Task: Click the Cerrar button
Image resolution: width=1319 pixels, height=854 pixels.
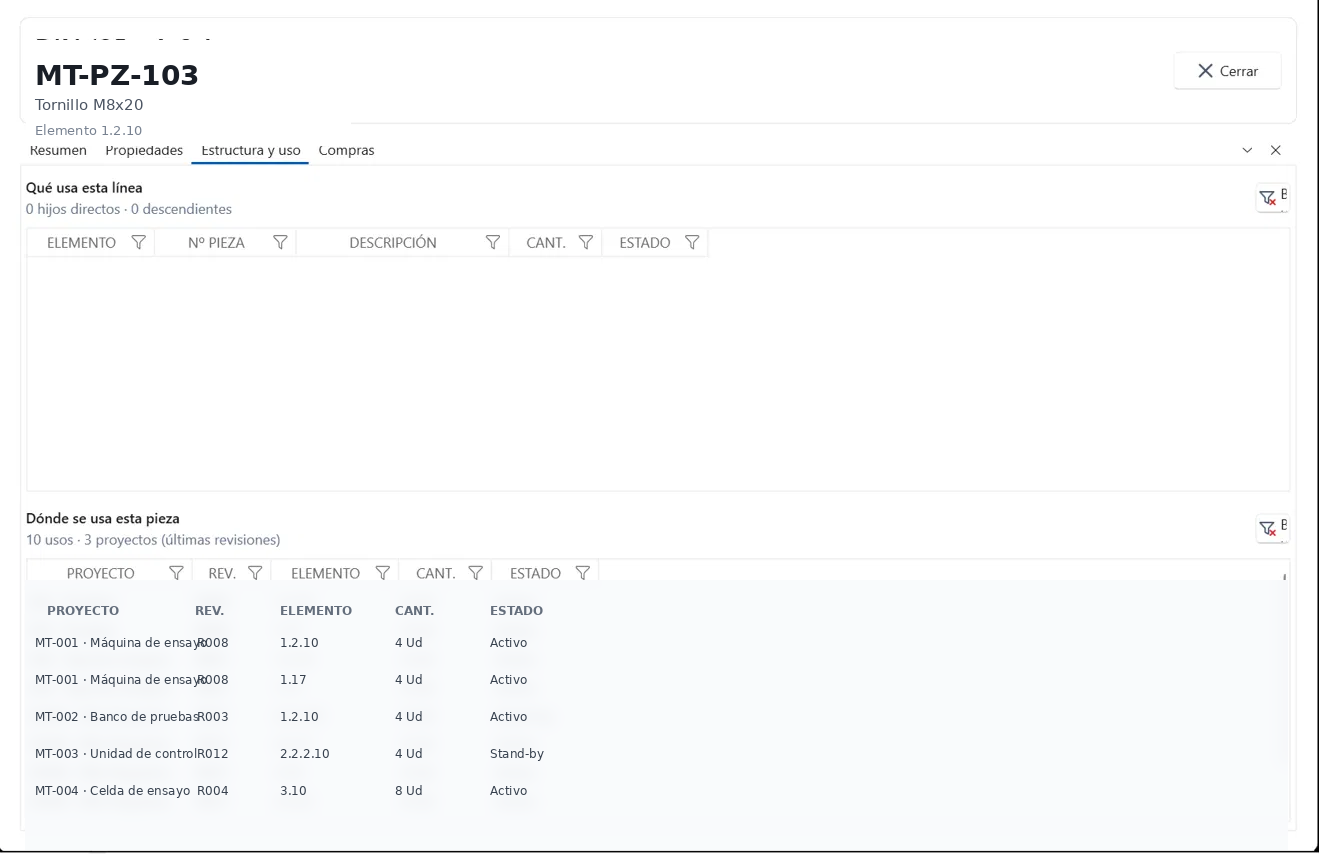Action: tap(1227, 71)
